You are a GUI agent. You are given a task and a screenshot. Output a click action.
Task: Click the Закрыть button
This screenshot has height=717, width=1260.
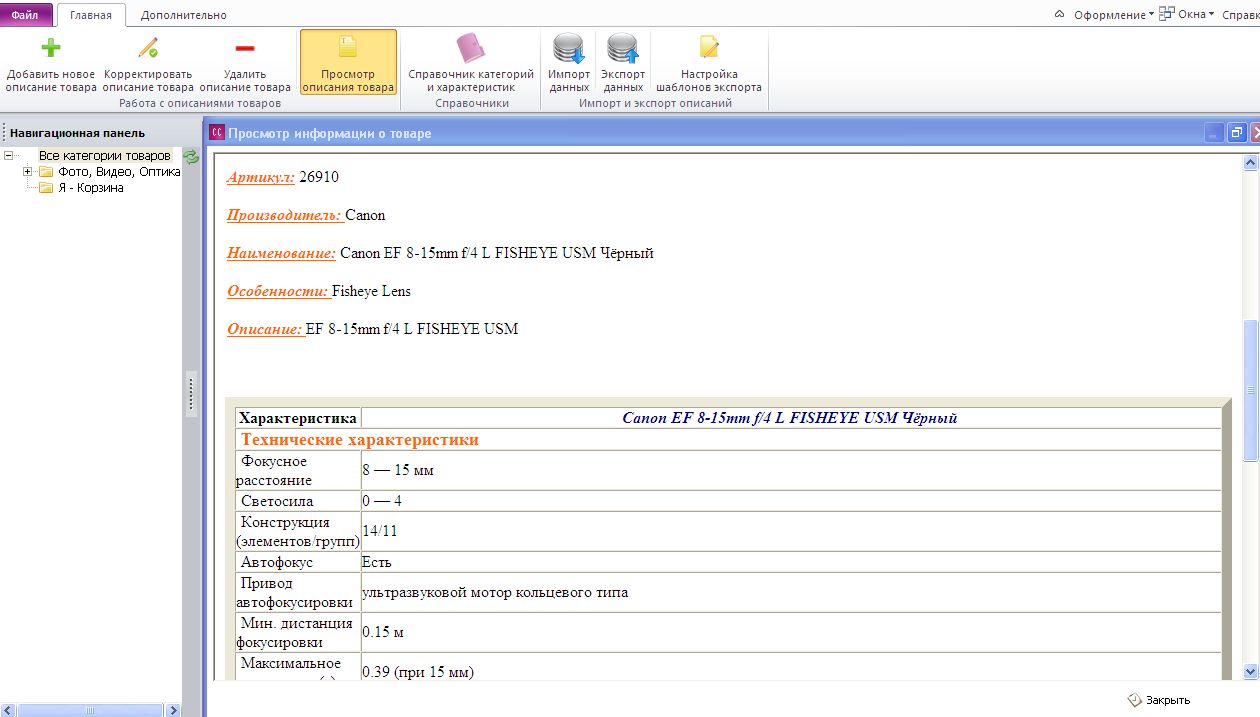pyautogui.click(x=1159, y=700)
